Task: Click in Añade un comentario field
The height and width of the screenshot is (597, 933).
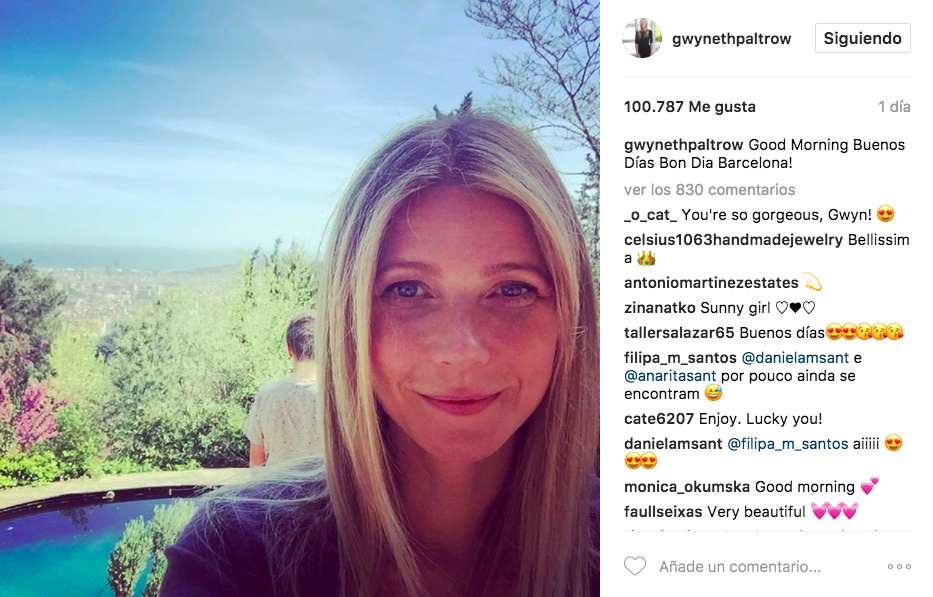Action: 740,567
